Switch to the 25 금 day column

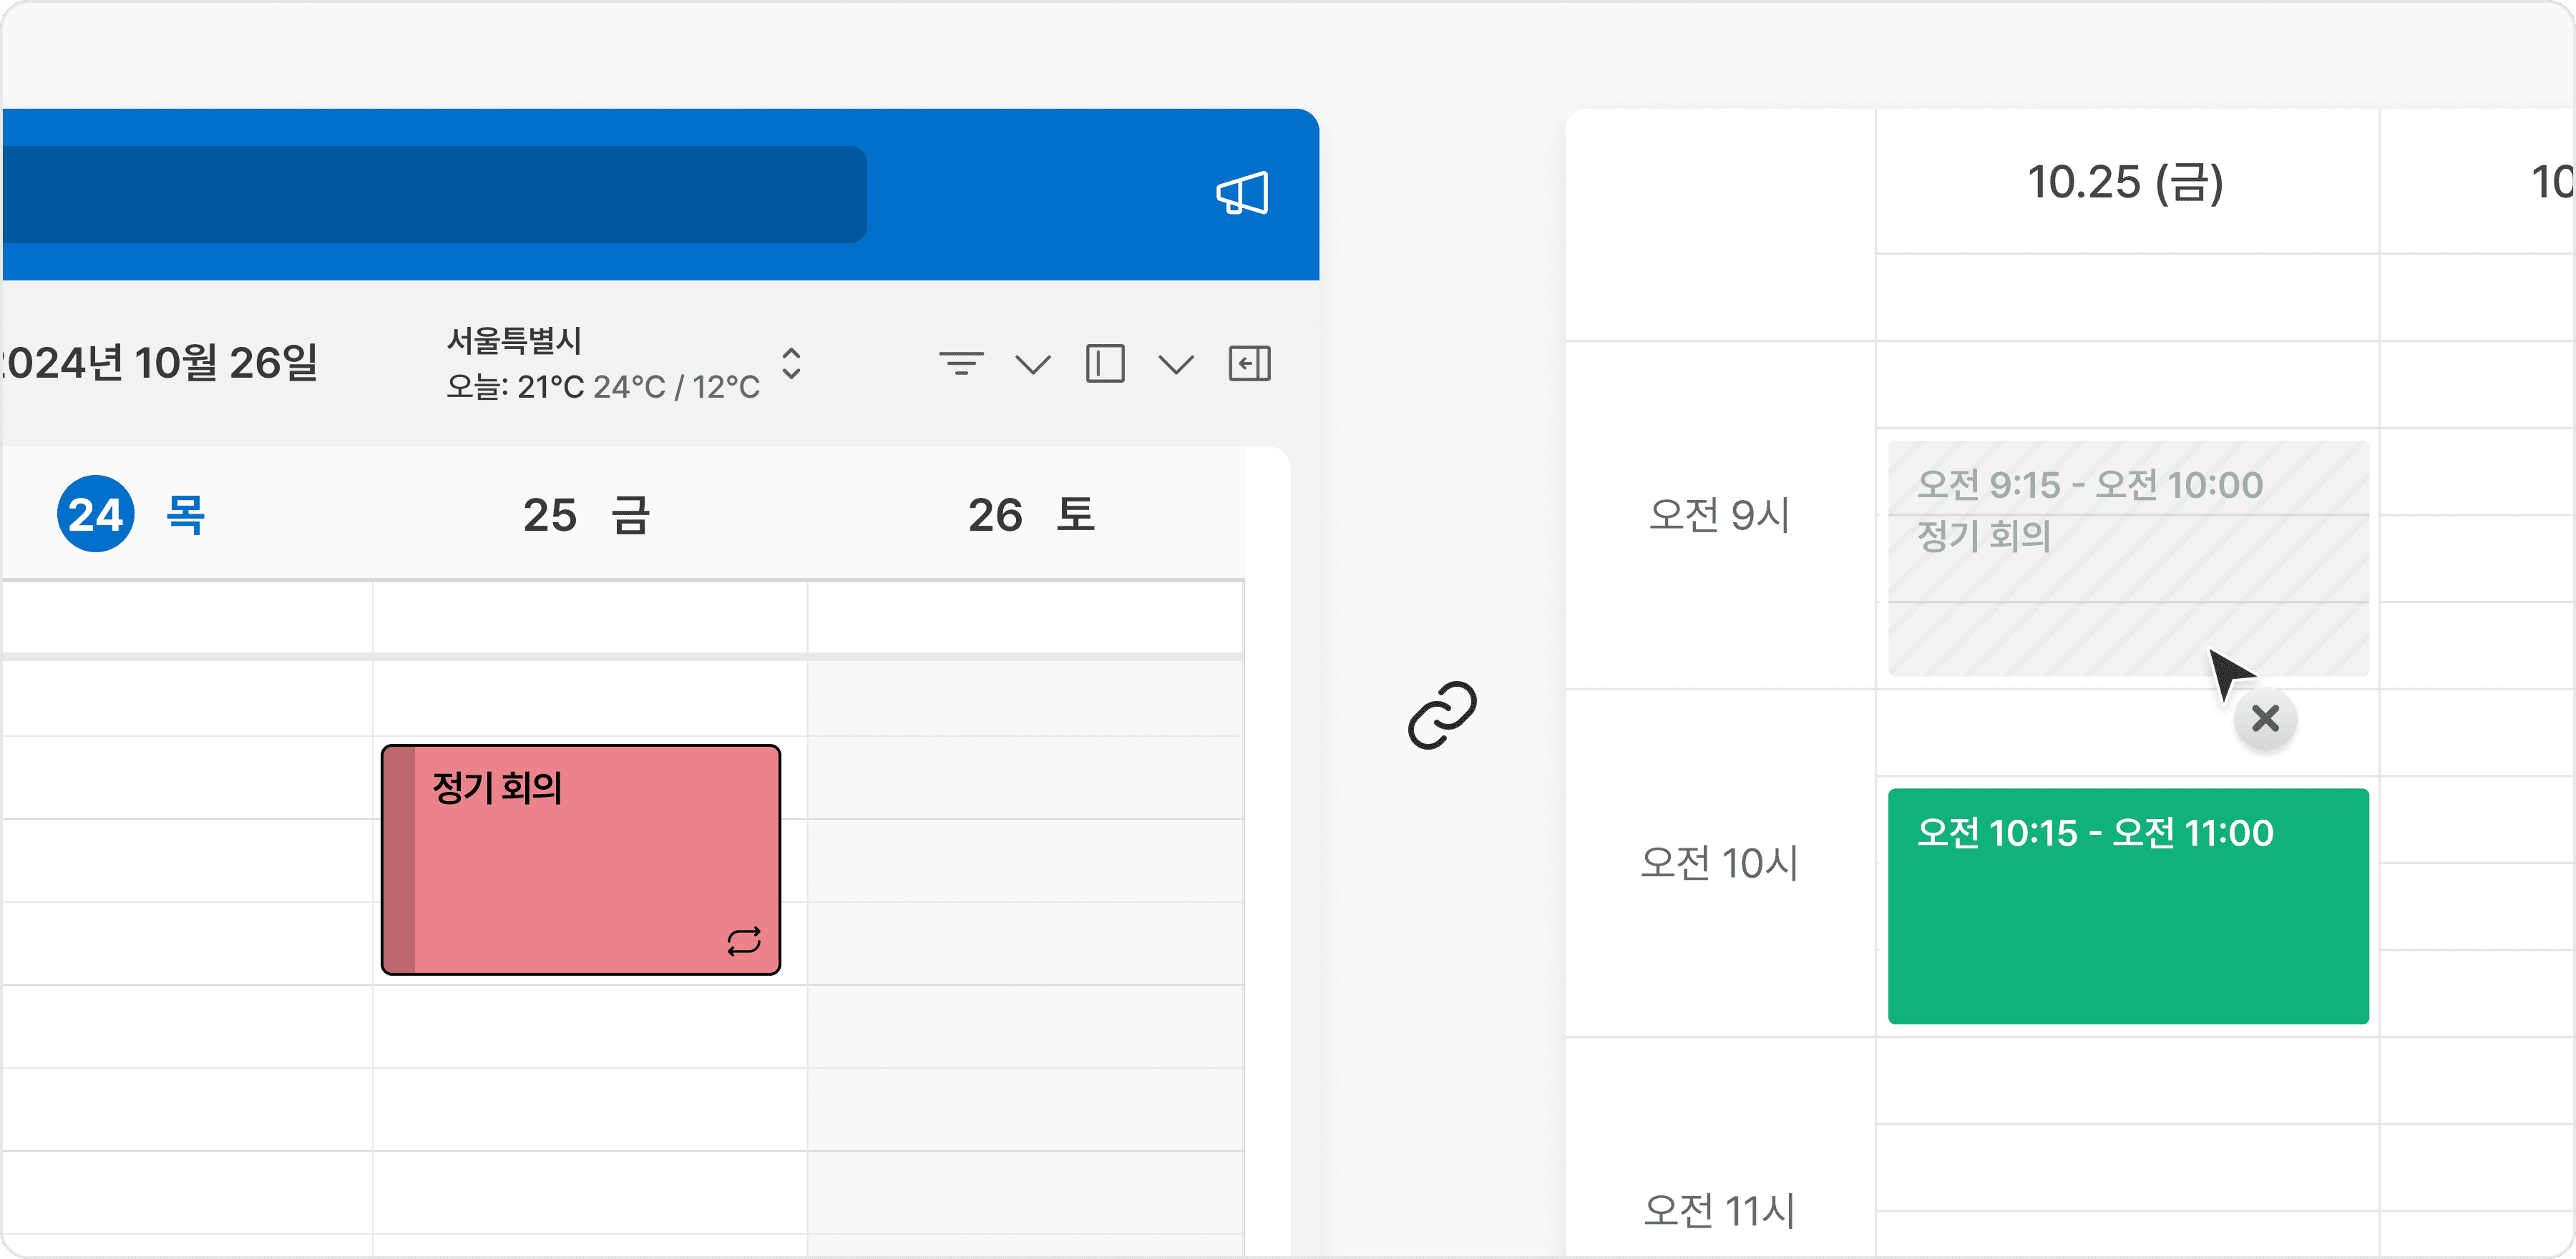(x=588, y=515)
